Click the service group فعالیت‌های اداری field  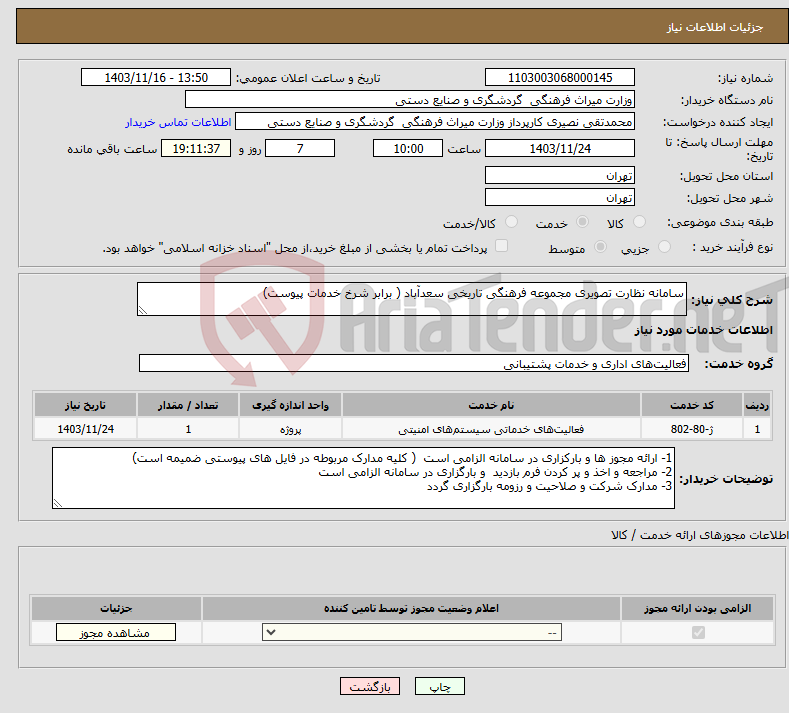coord(414,363)
